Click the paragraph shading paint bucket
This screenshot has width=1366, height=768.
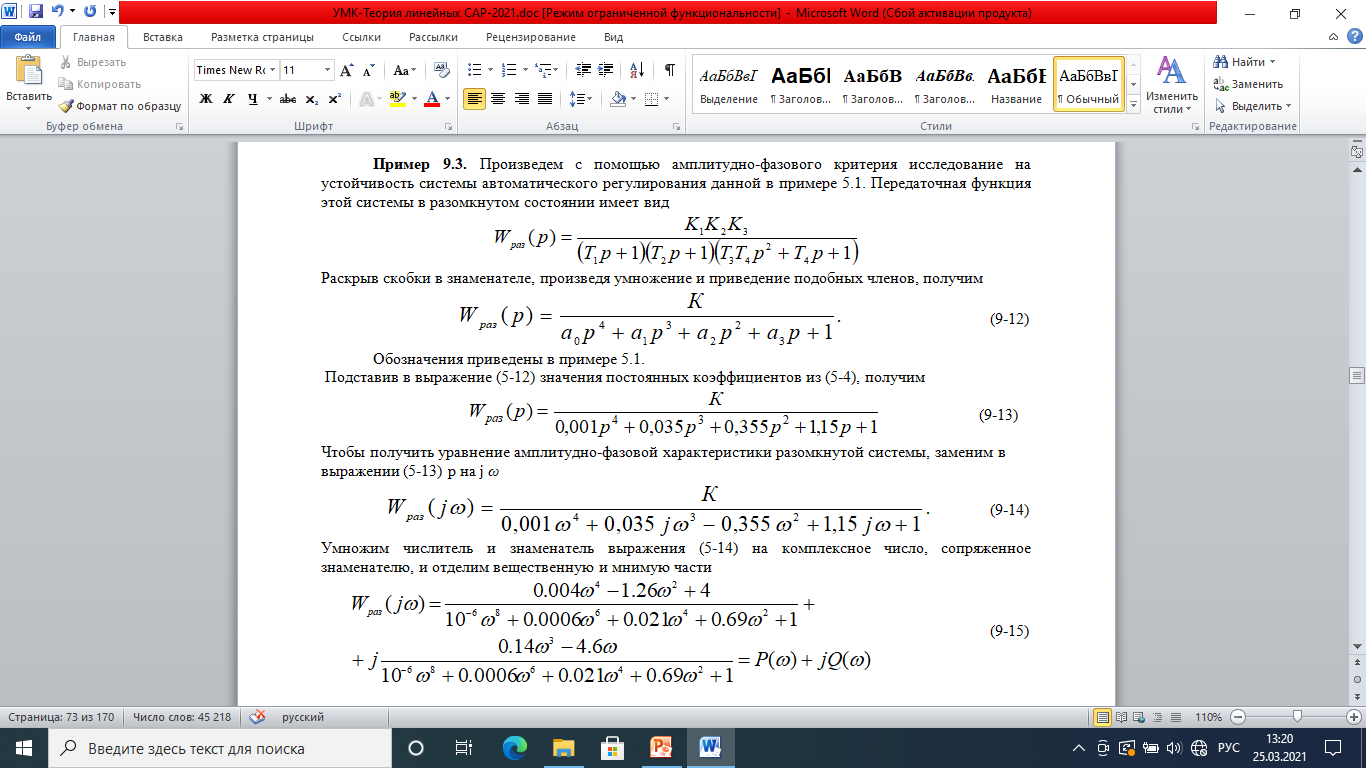click(x=618, y=98)
